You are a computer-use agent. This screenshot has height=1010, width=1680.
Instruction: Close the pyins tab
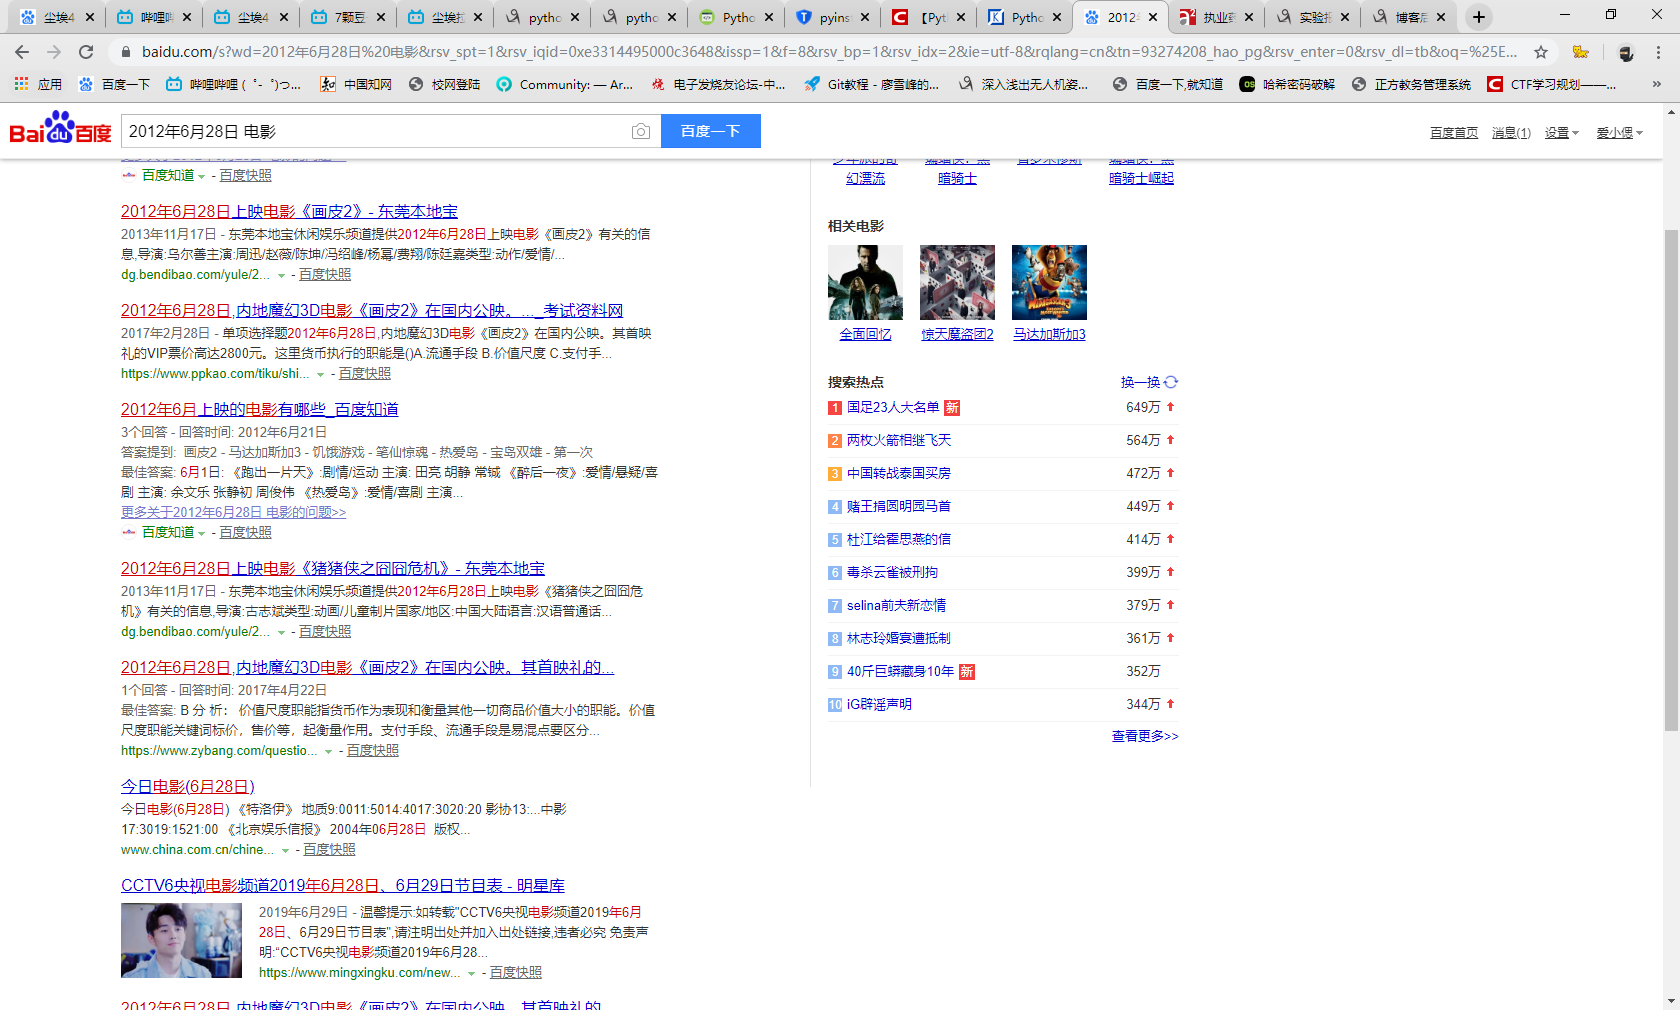tap(864, 17)
